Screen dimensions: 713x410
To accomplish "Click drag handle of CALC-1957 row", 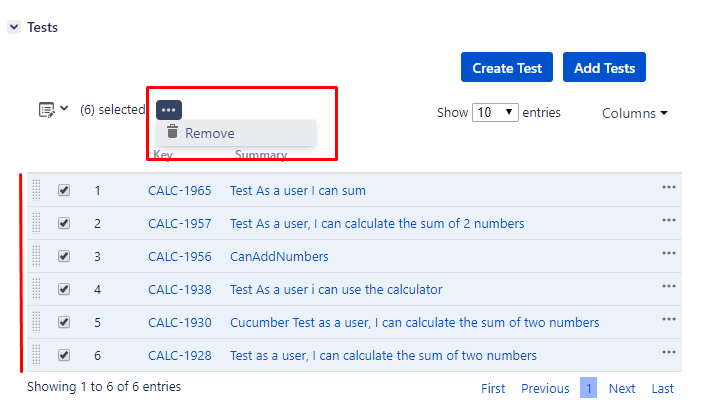I will click(36, 223).
